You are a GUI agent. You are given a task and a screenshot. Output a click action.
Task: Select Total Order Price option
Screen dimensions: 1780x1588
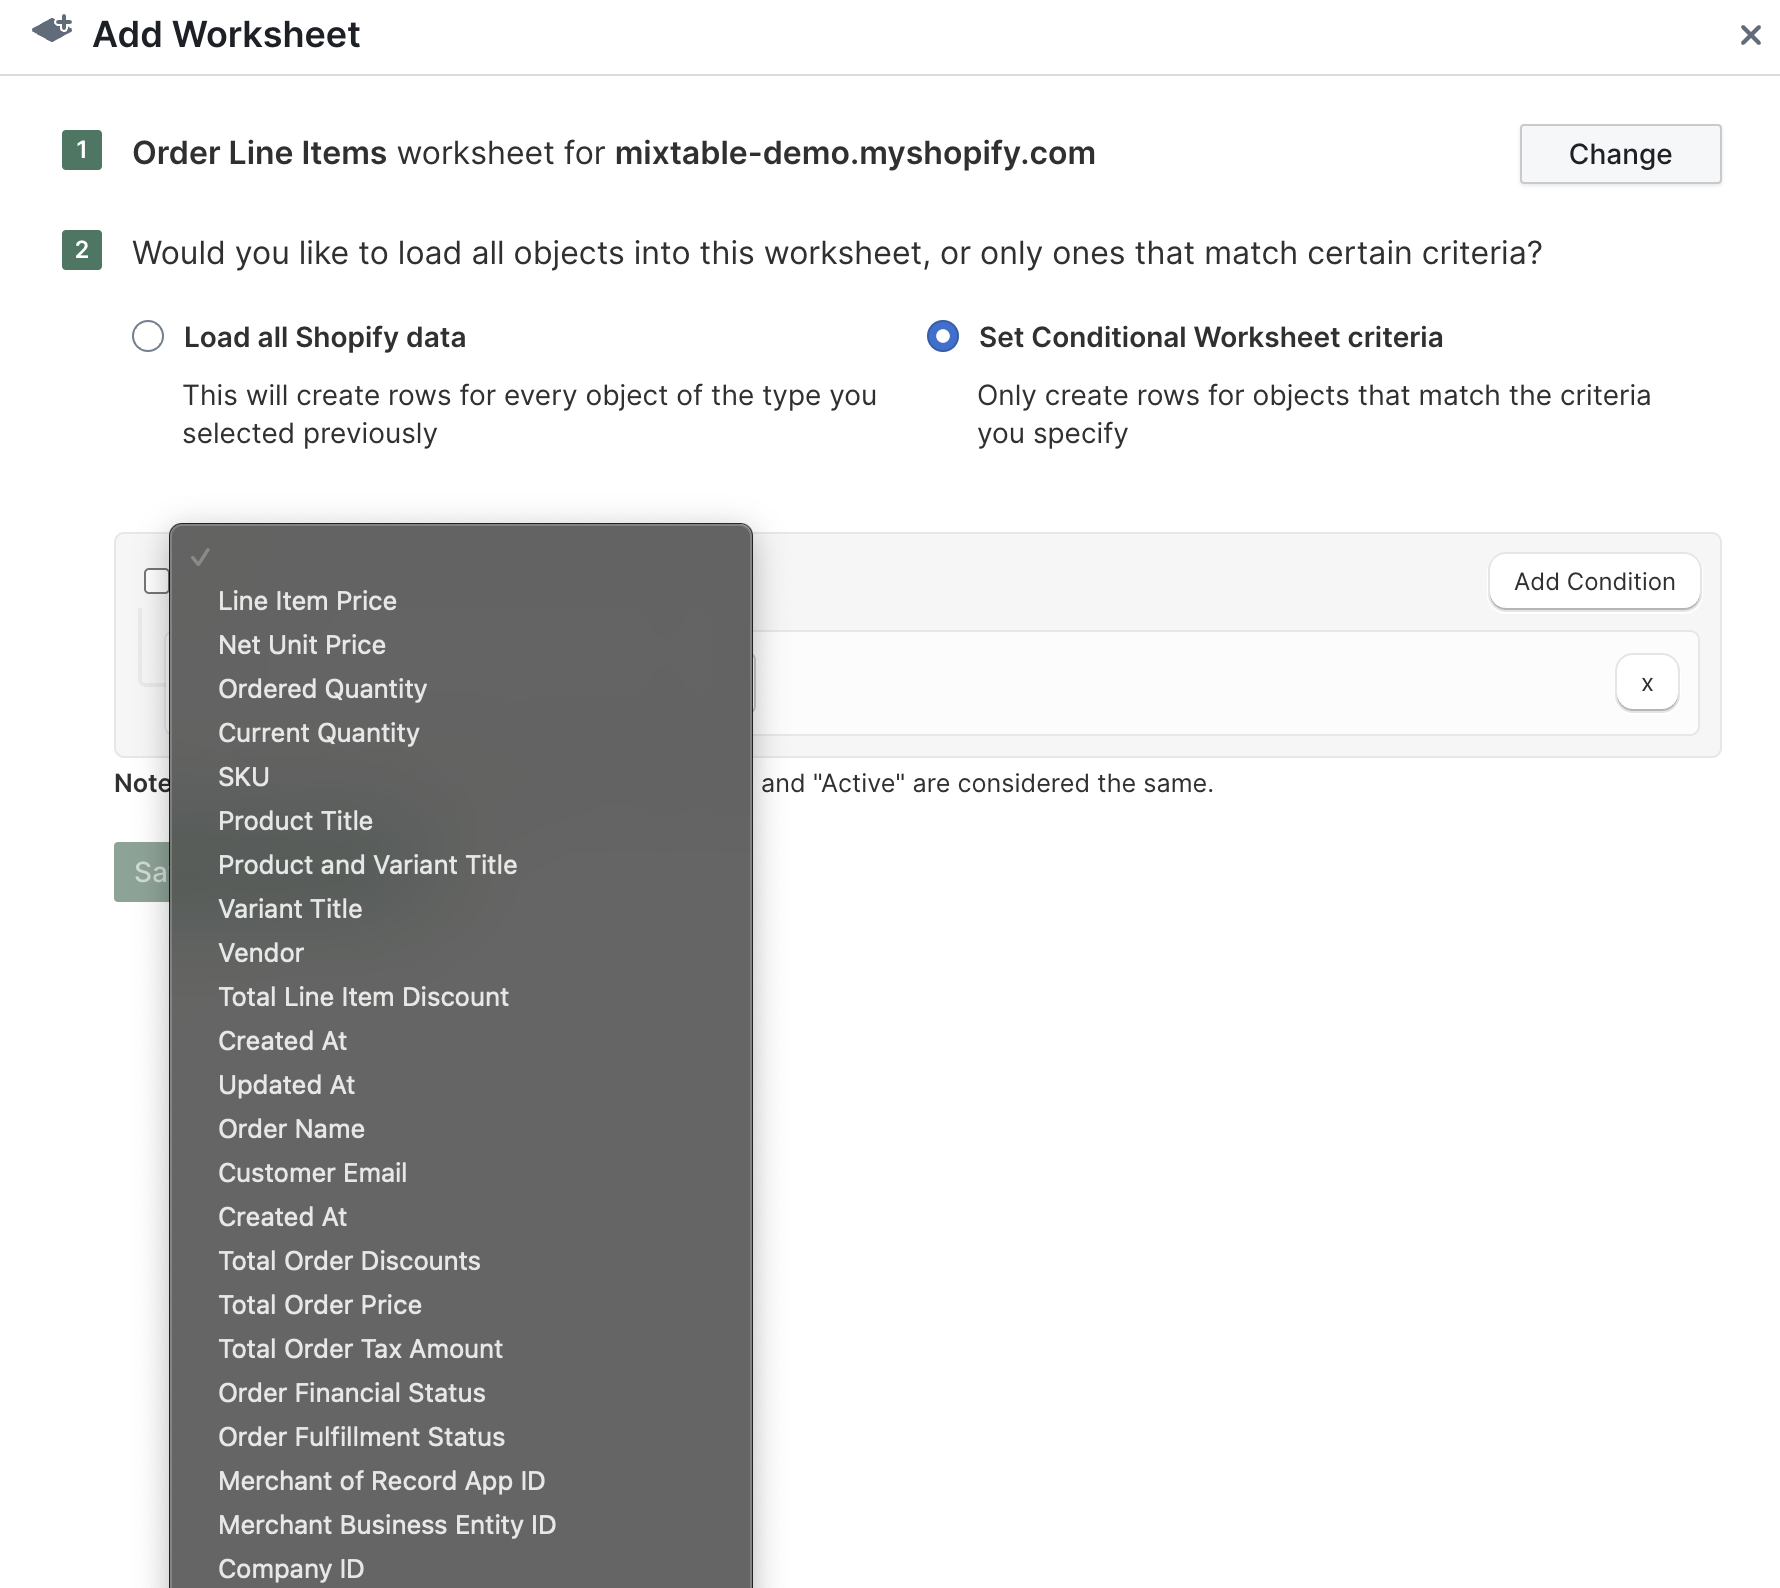coord(319,1305)
